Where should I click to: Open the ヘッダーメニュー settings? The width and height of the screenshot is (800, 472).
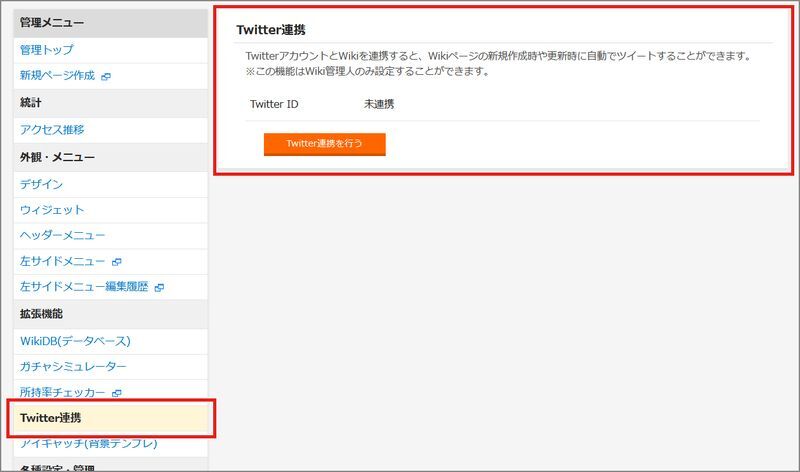point(62,235)
